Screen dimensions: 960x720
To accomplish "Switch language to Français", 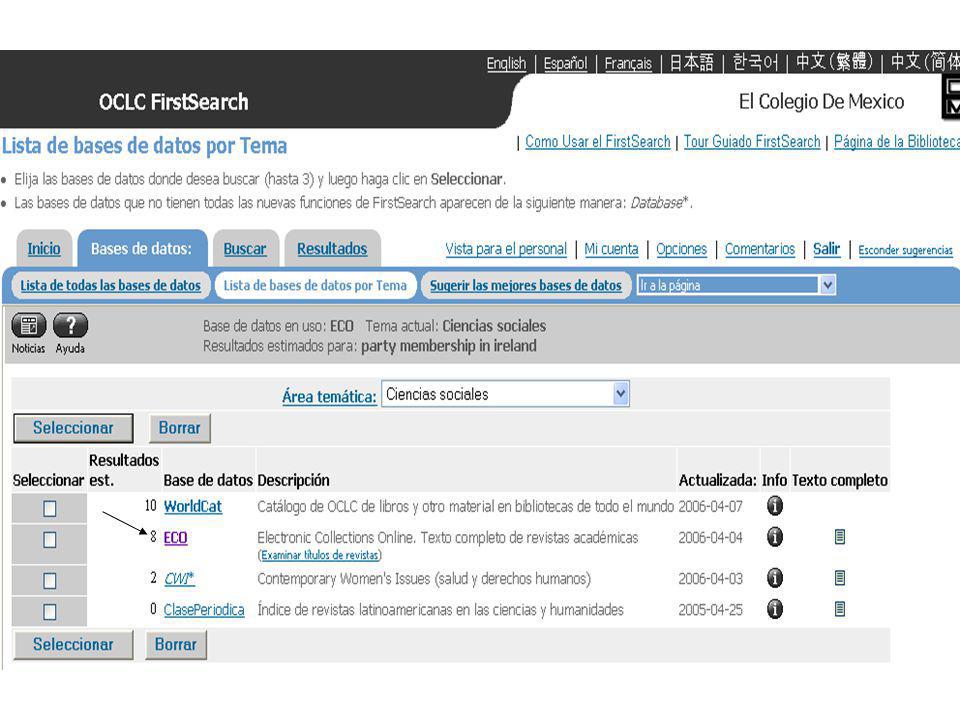I will 628,63.
